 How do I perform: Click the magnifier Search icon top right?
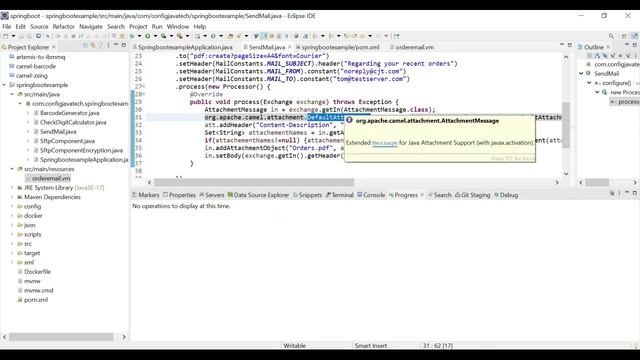coord(611,36)
